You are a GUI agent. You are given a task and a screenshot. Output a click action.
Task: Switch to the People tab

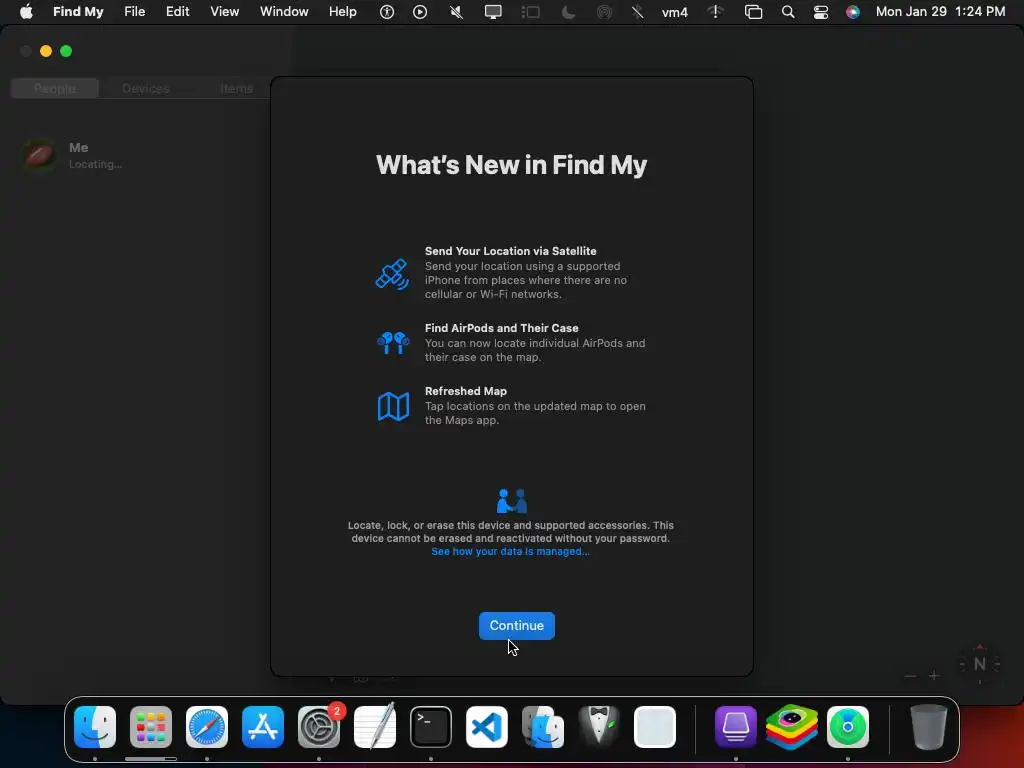click(55, 88)
